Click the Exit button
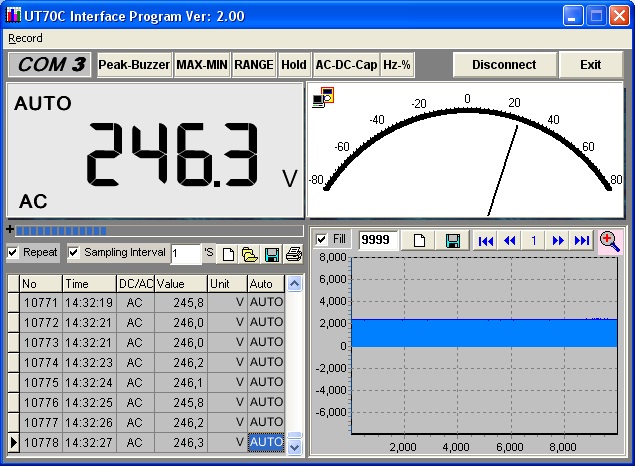 (x=591, y=64)
